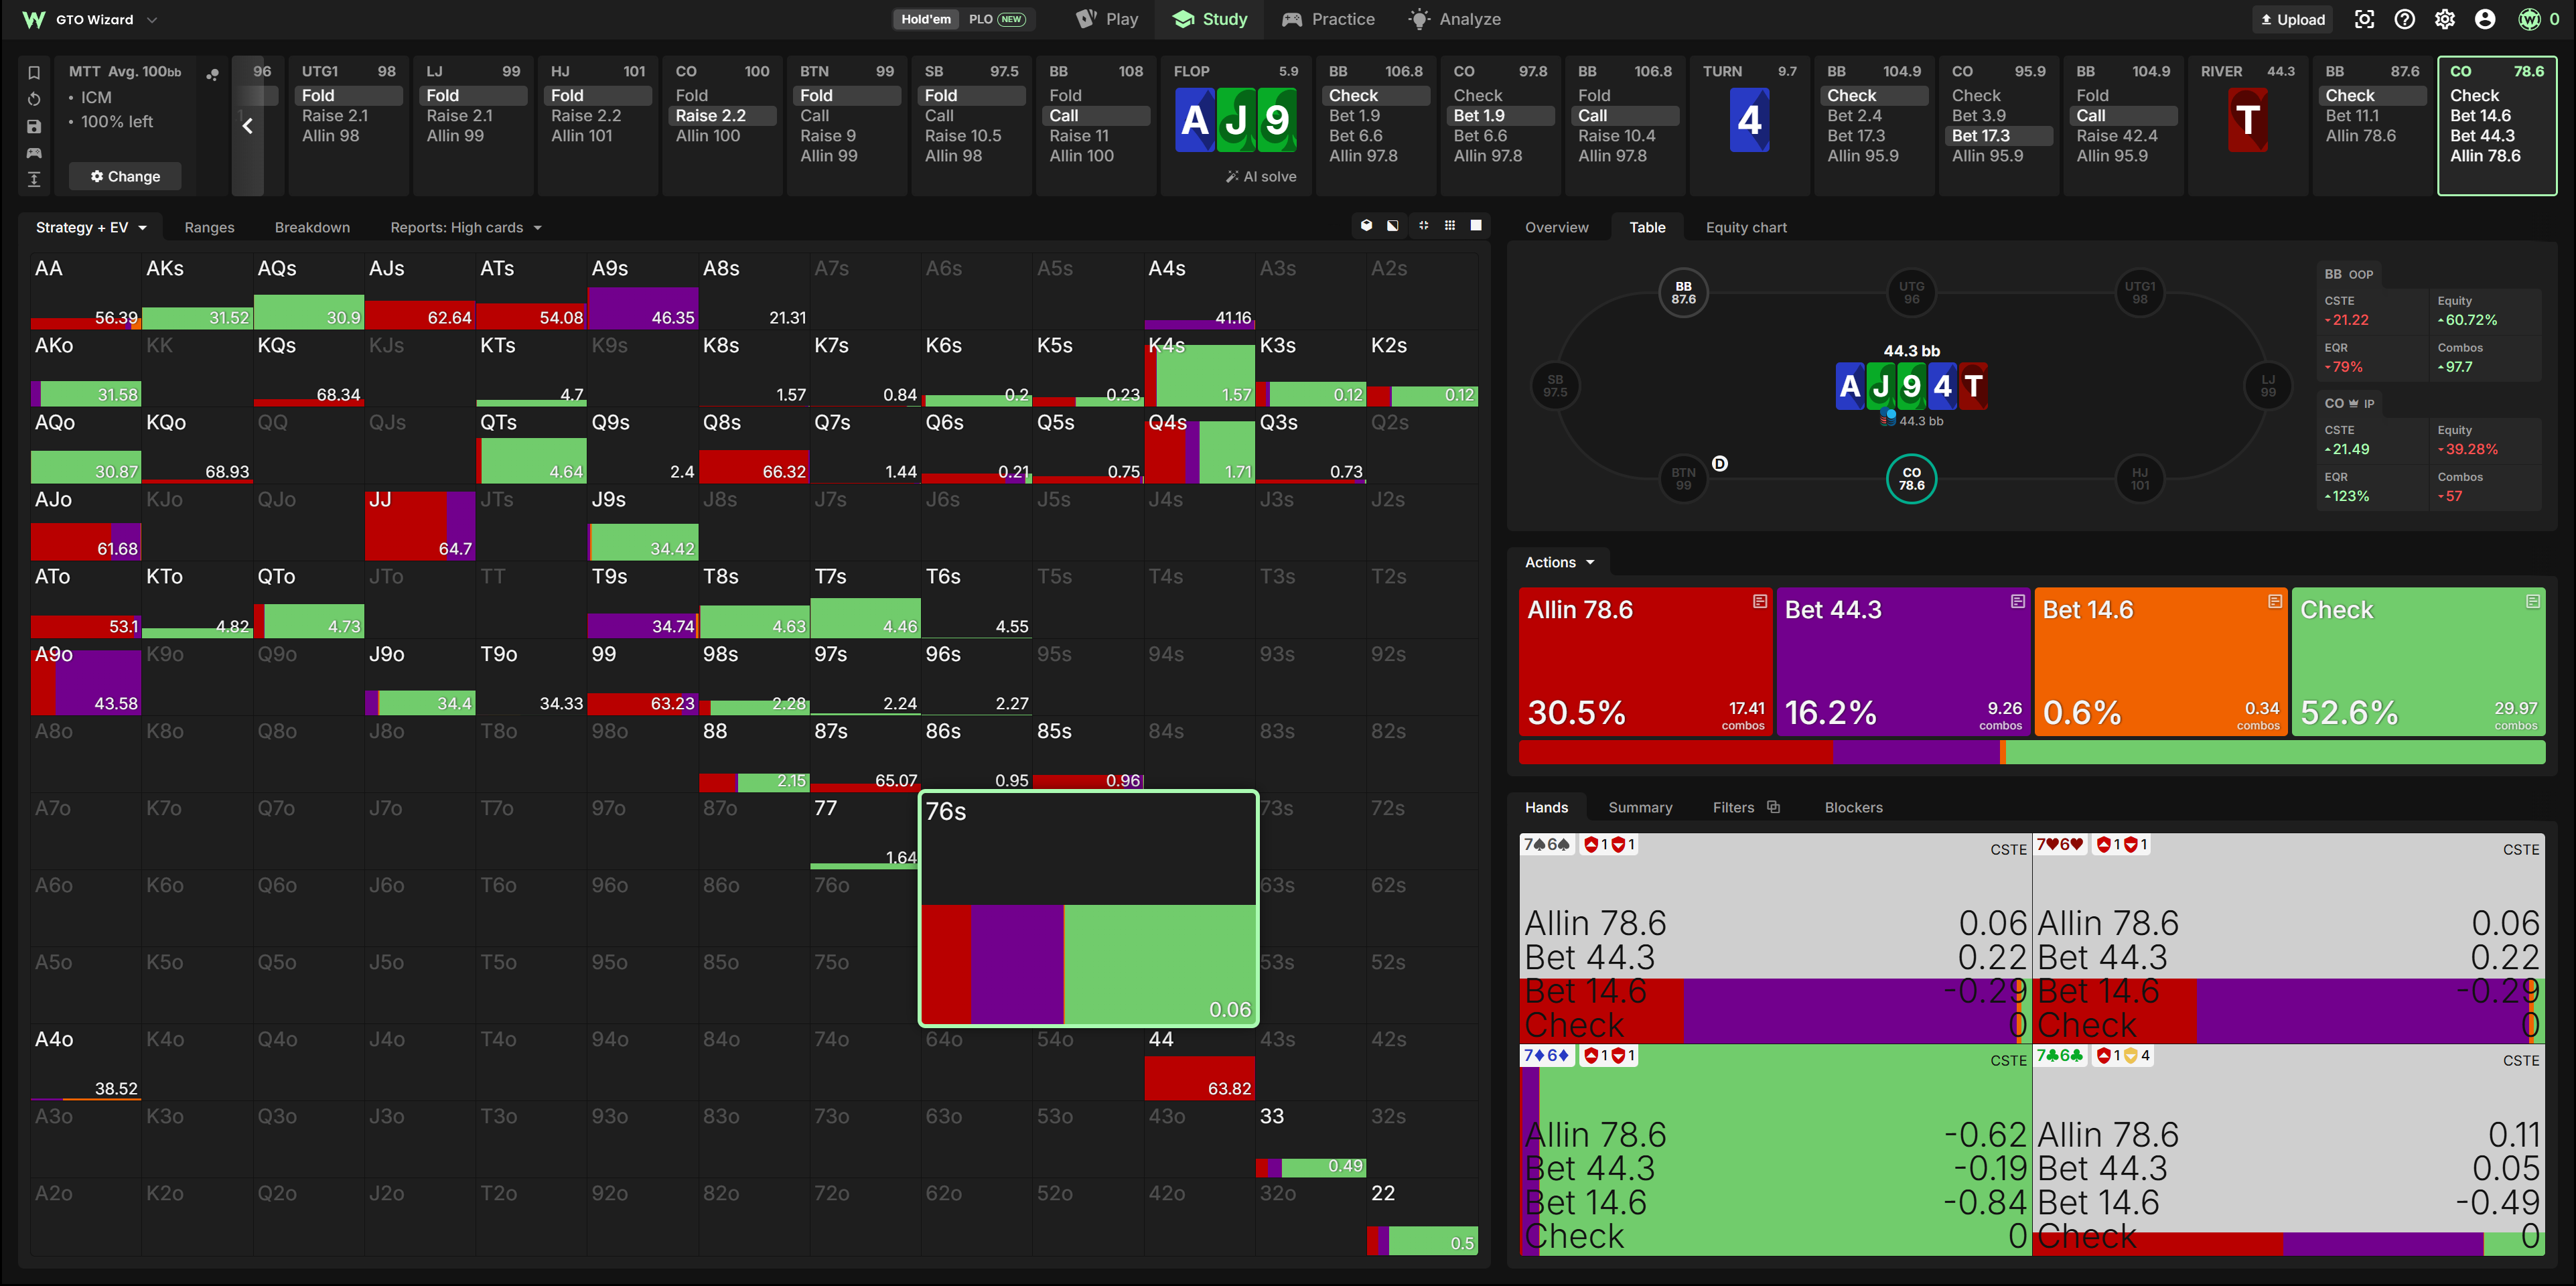
Task: Click the cube view icon above the matrix
Action: click(1366, 226)
